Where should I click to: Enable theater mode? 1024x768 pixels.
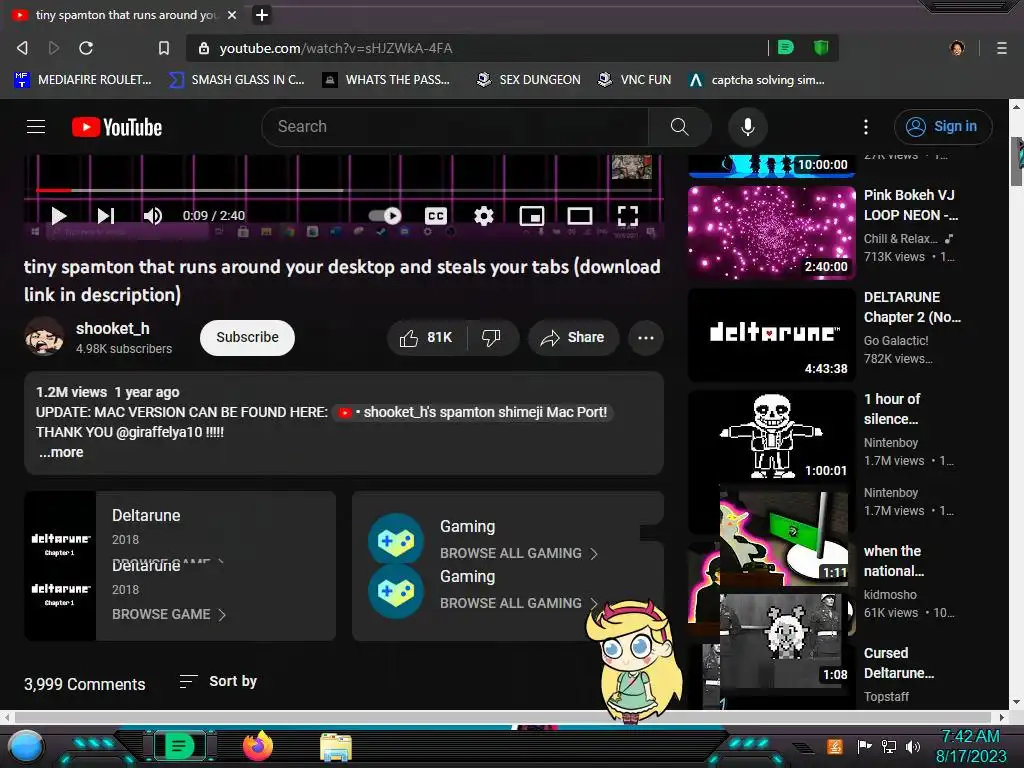(x=580, y=216)
